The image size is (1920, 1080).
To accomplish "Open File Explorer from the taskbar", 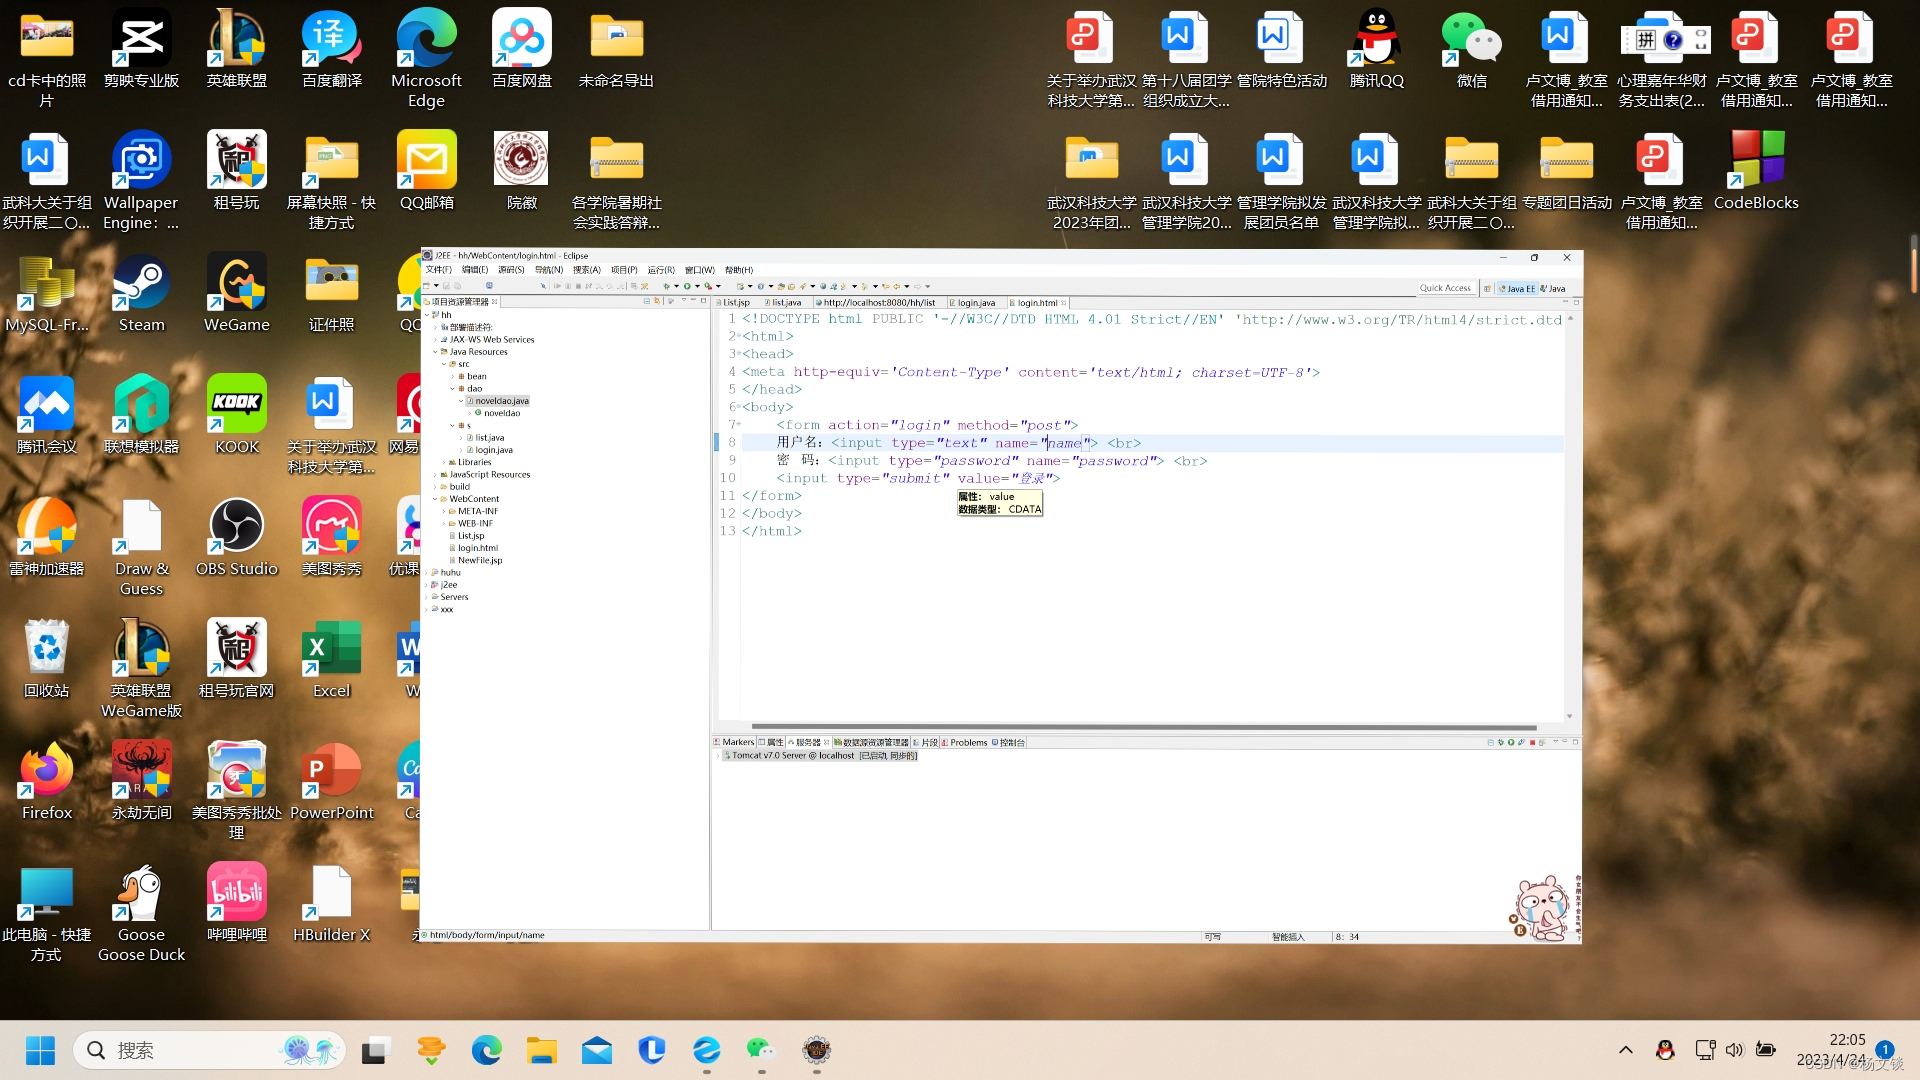I will pyautogui.click(x=541, y=1050).
